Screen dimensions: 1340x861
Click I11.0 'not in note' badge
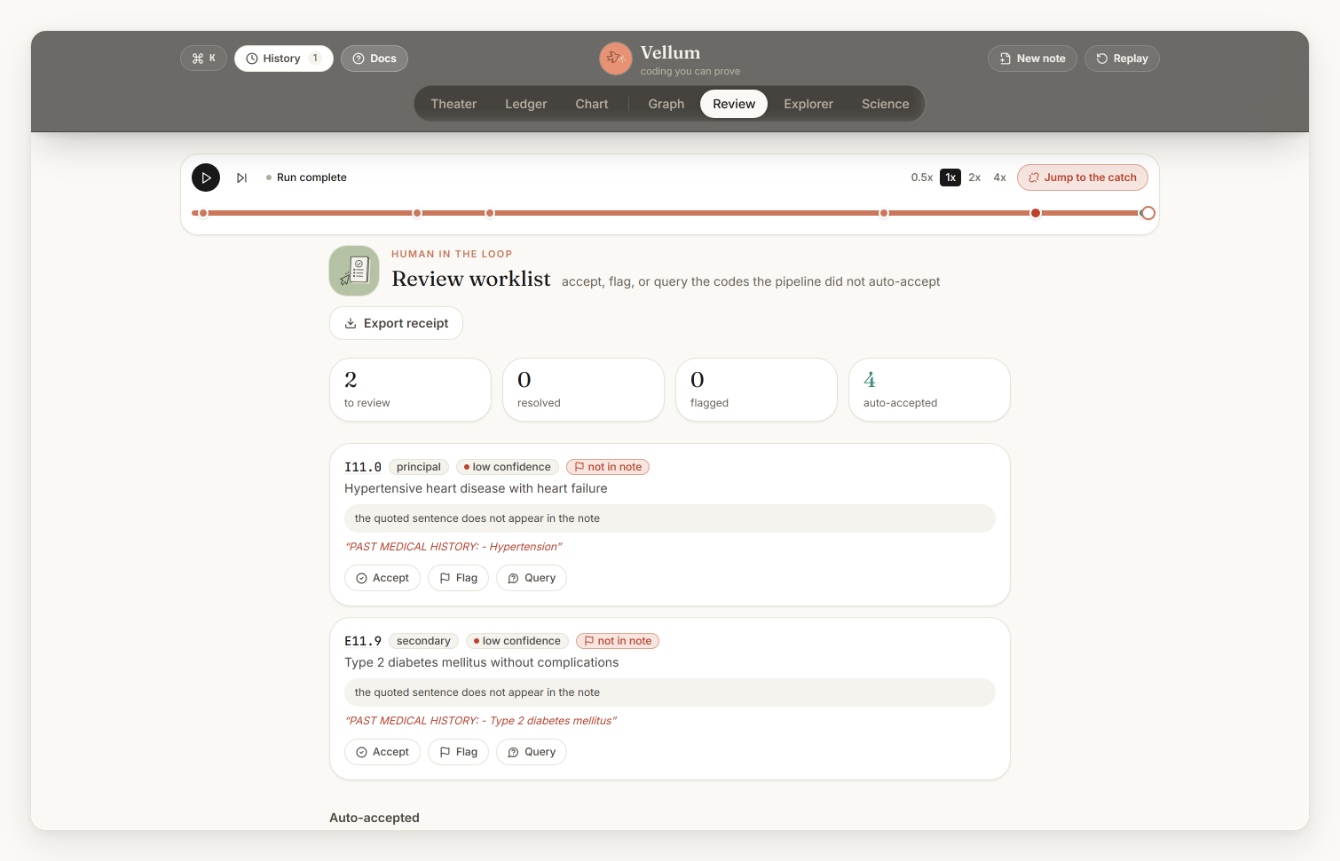[x=608, y=467]
